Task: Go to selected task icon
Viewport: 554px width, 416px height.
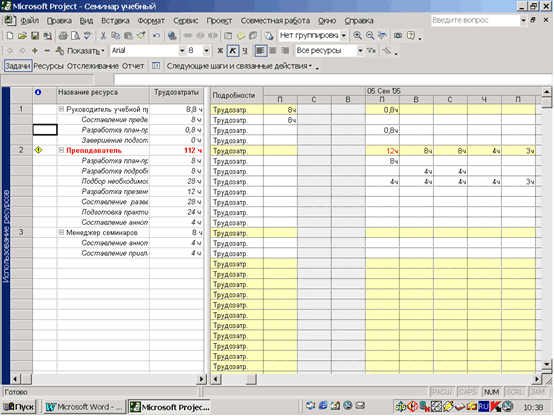Action: click(x=382, y=36)
